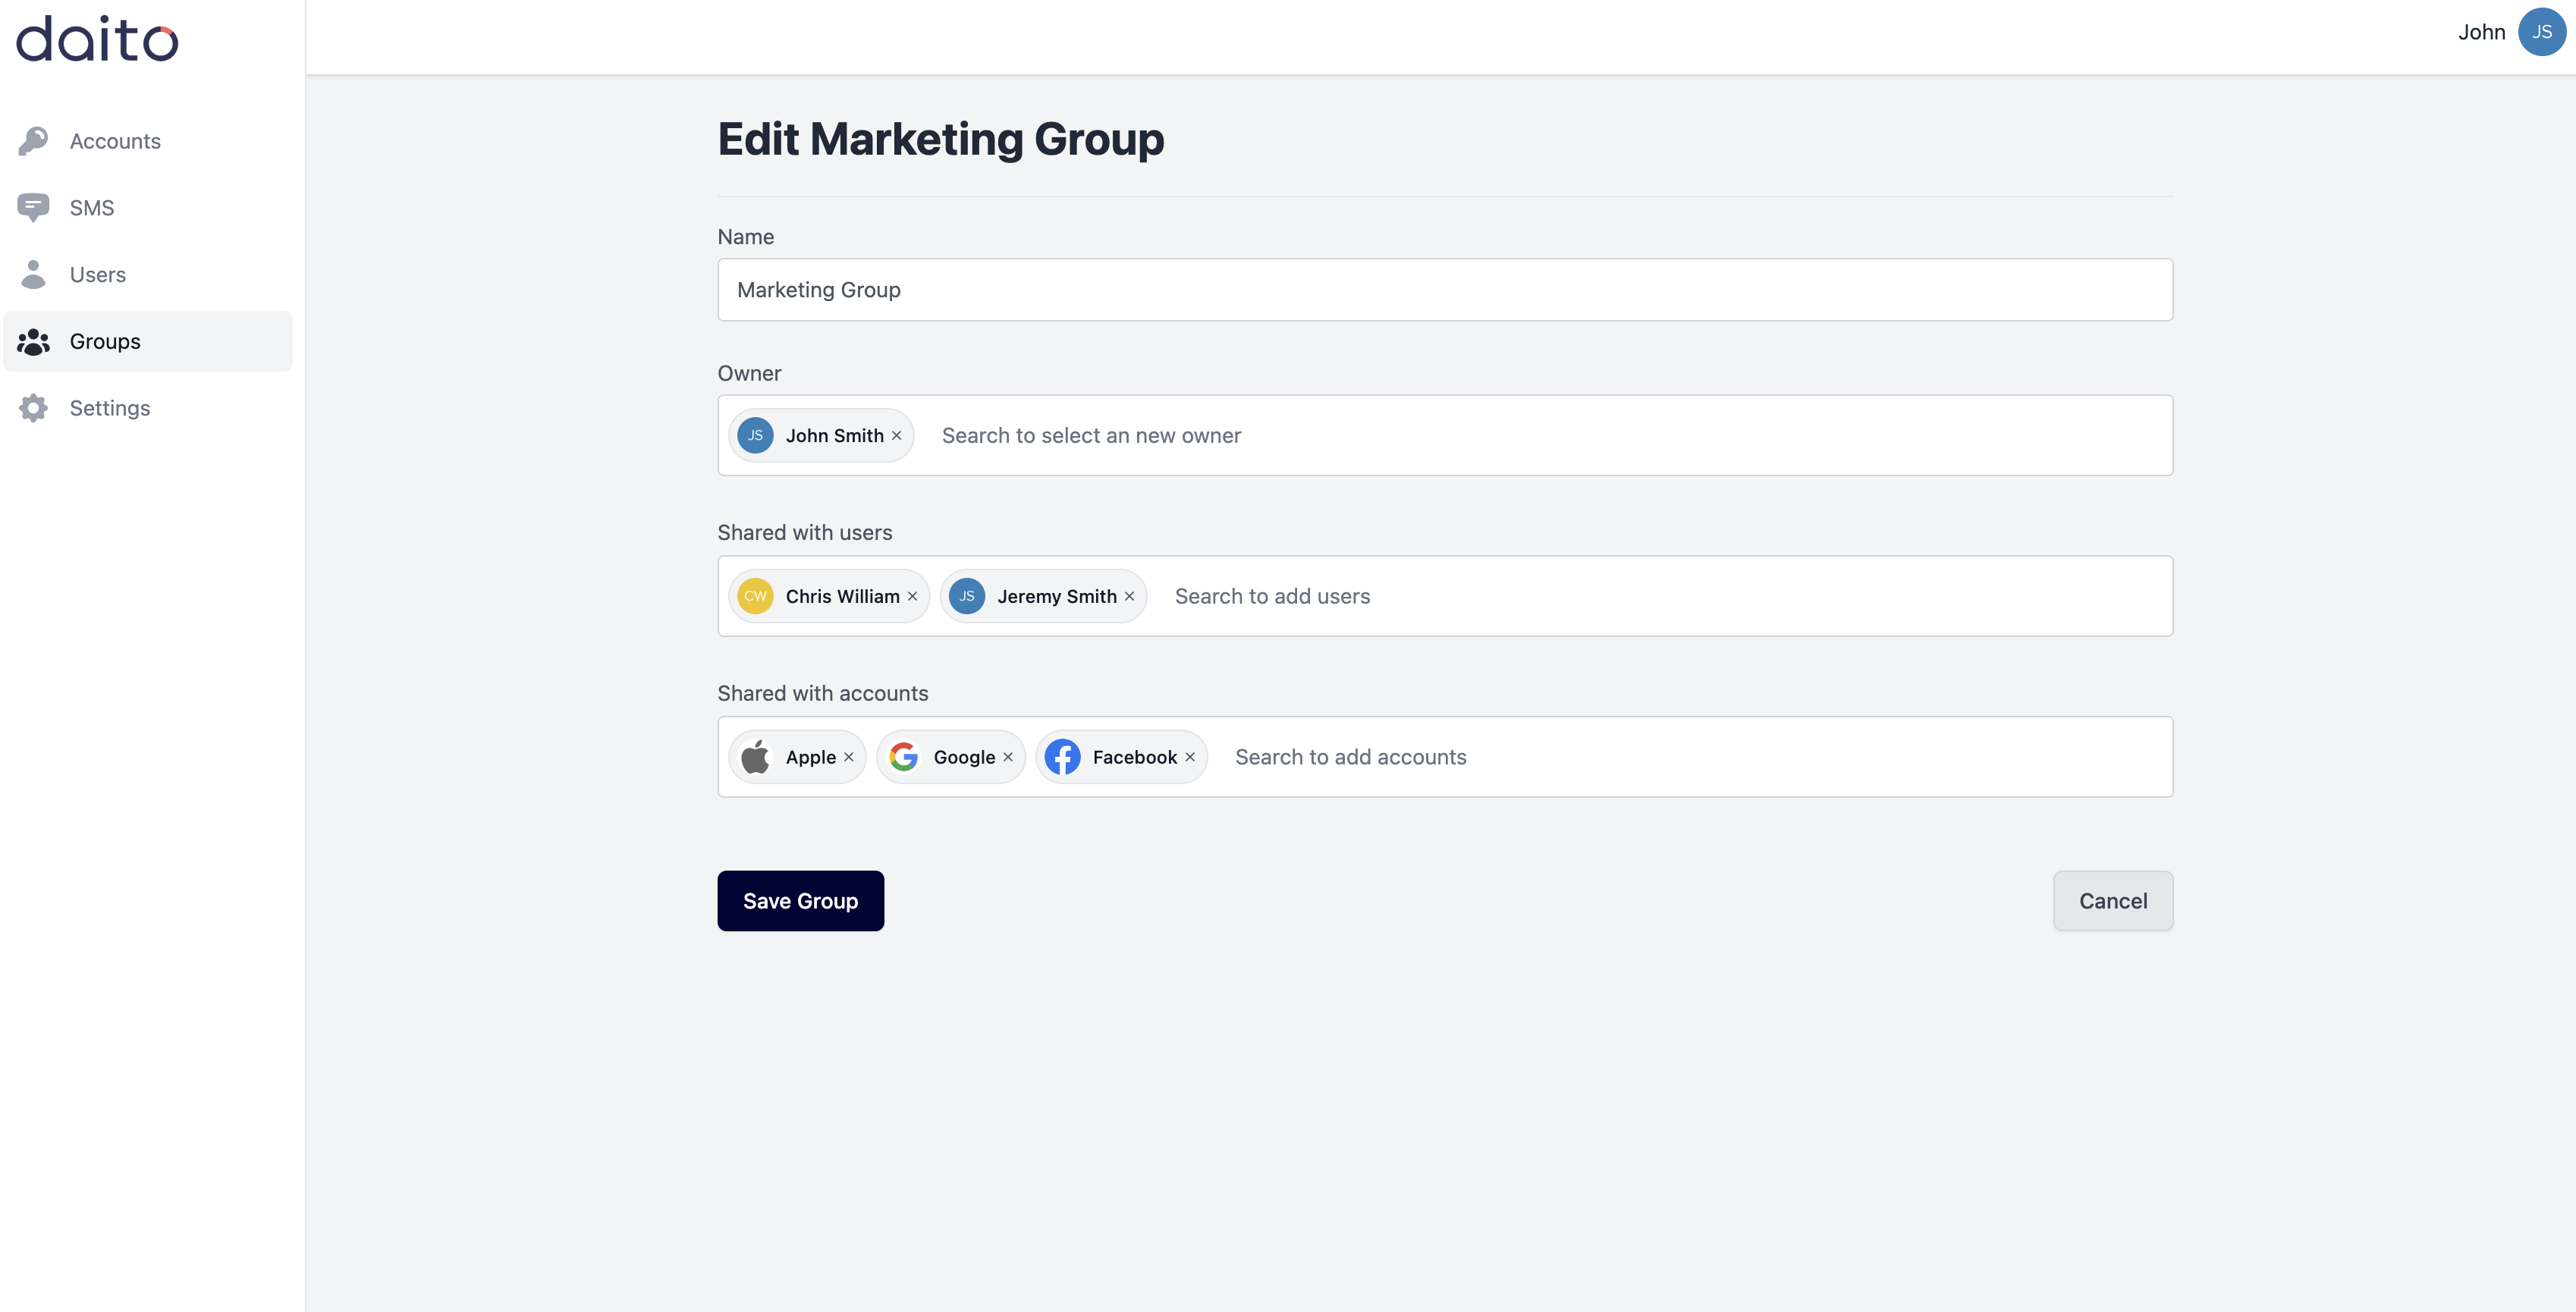
Task: Click the SMS chat bubble icon
Action: [33, 207]
